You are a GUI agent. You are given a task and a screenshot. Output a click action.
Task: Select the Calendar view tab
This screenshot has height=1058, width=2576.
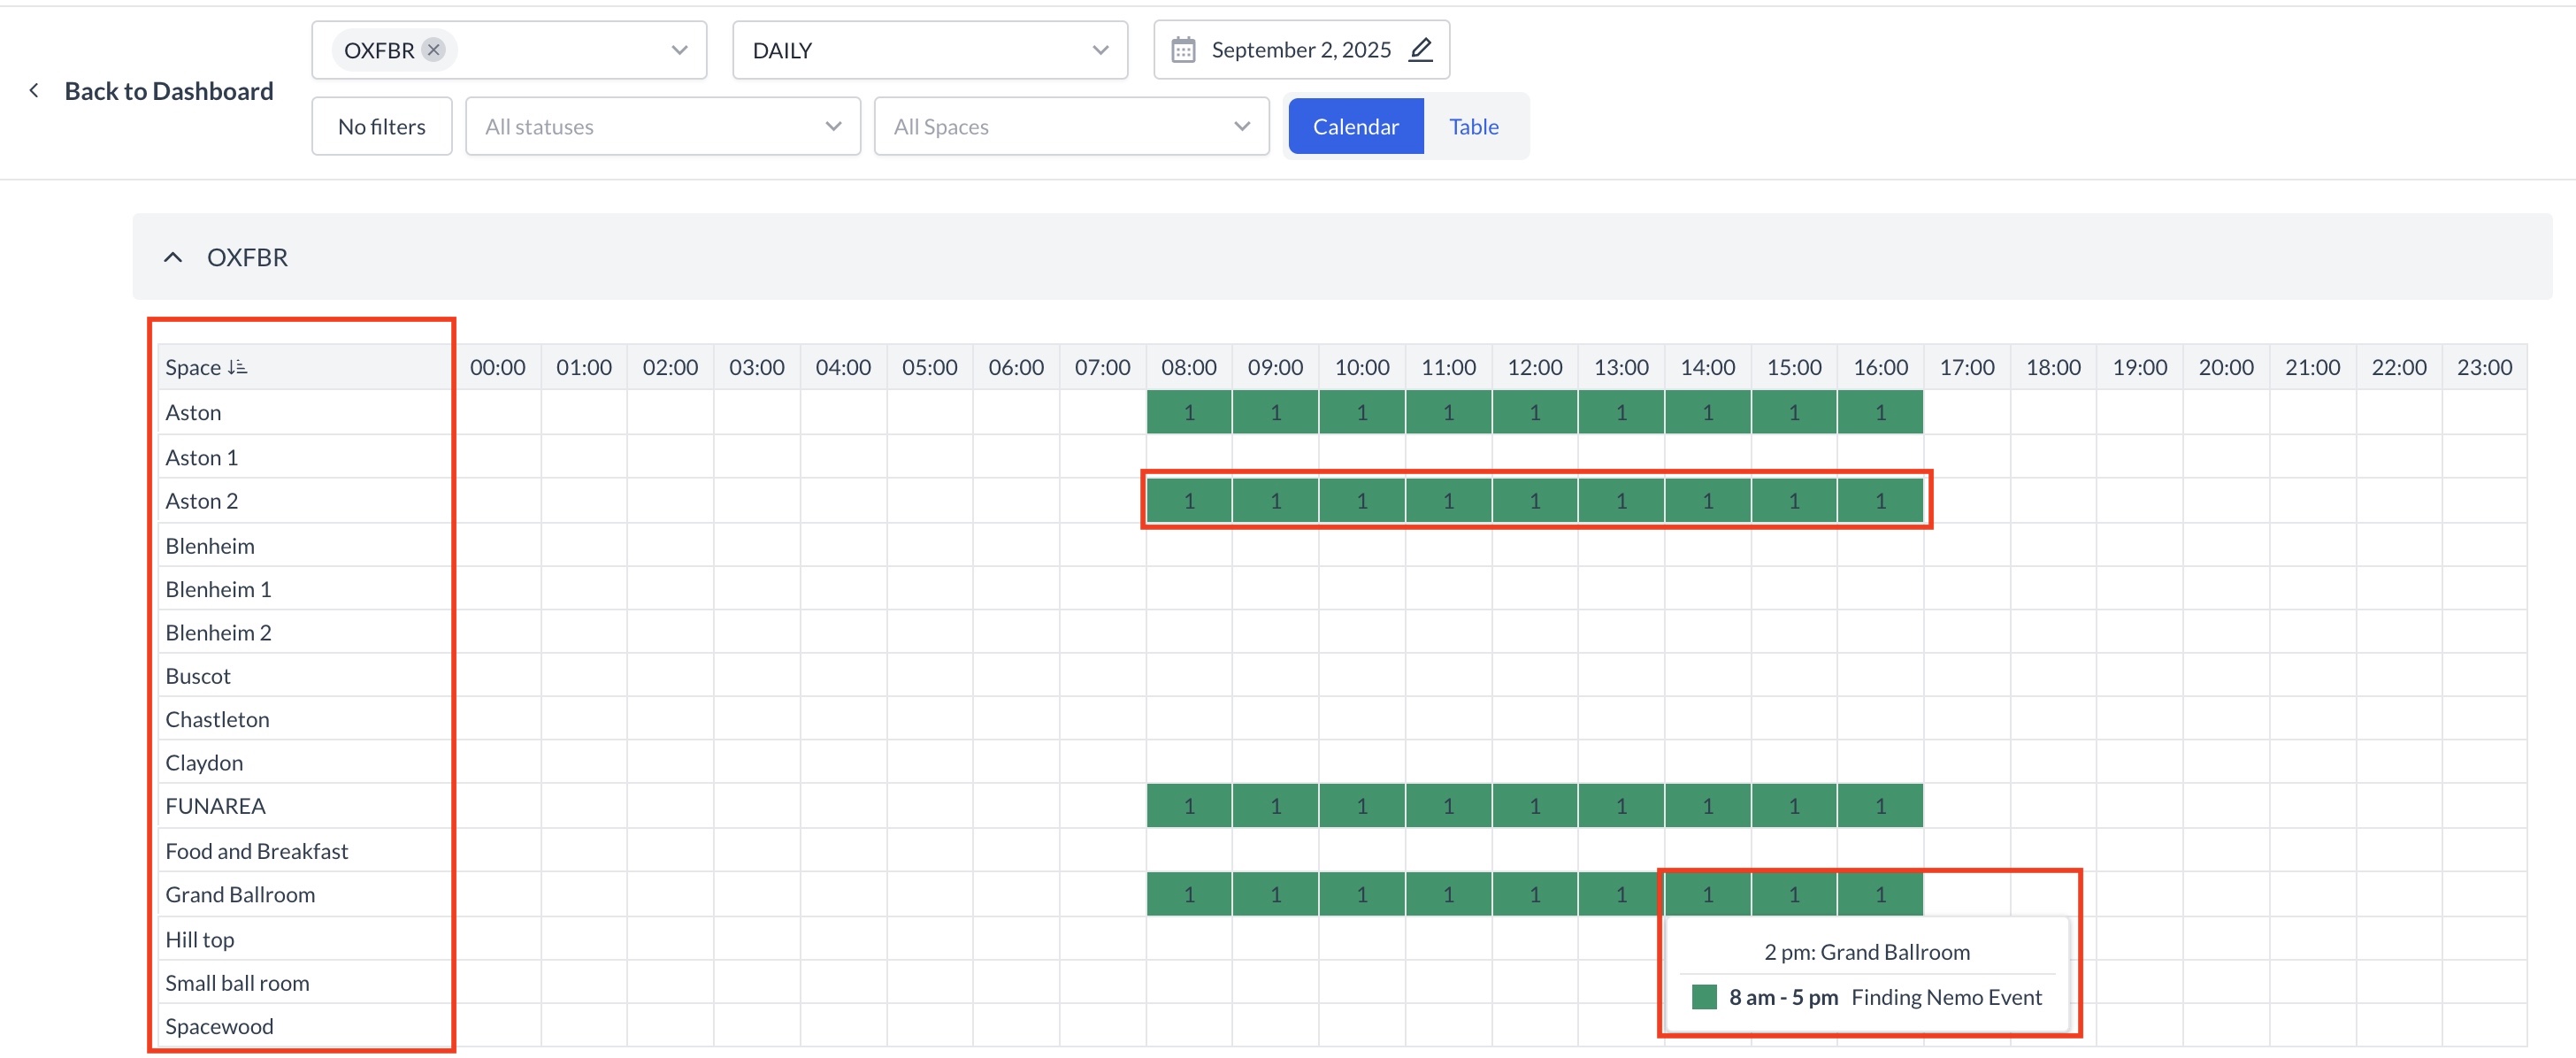pos(1355,127)
